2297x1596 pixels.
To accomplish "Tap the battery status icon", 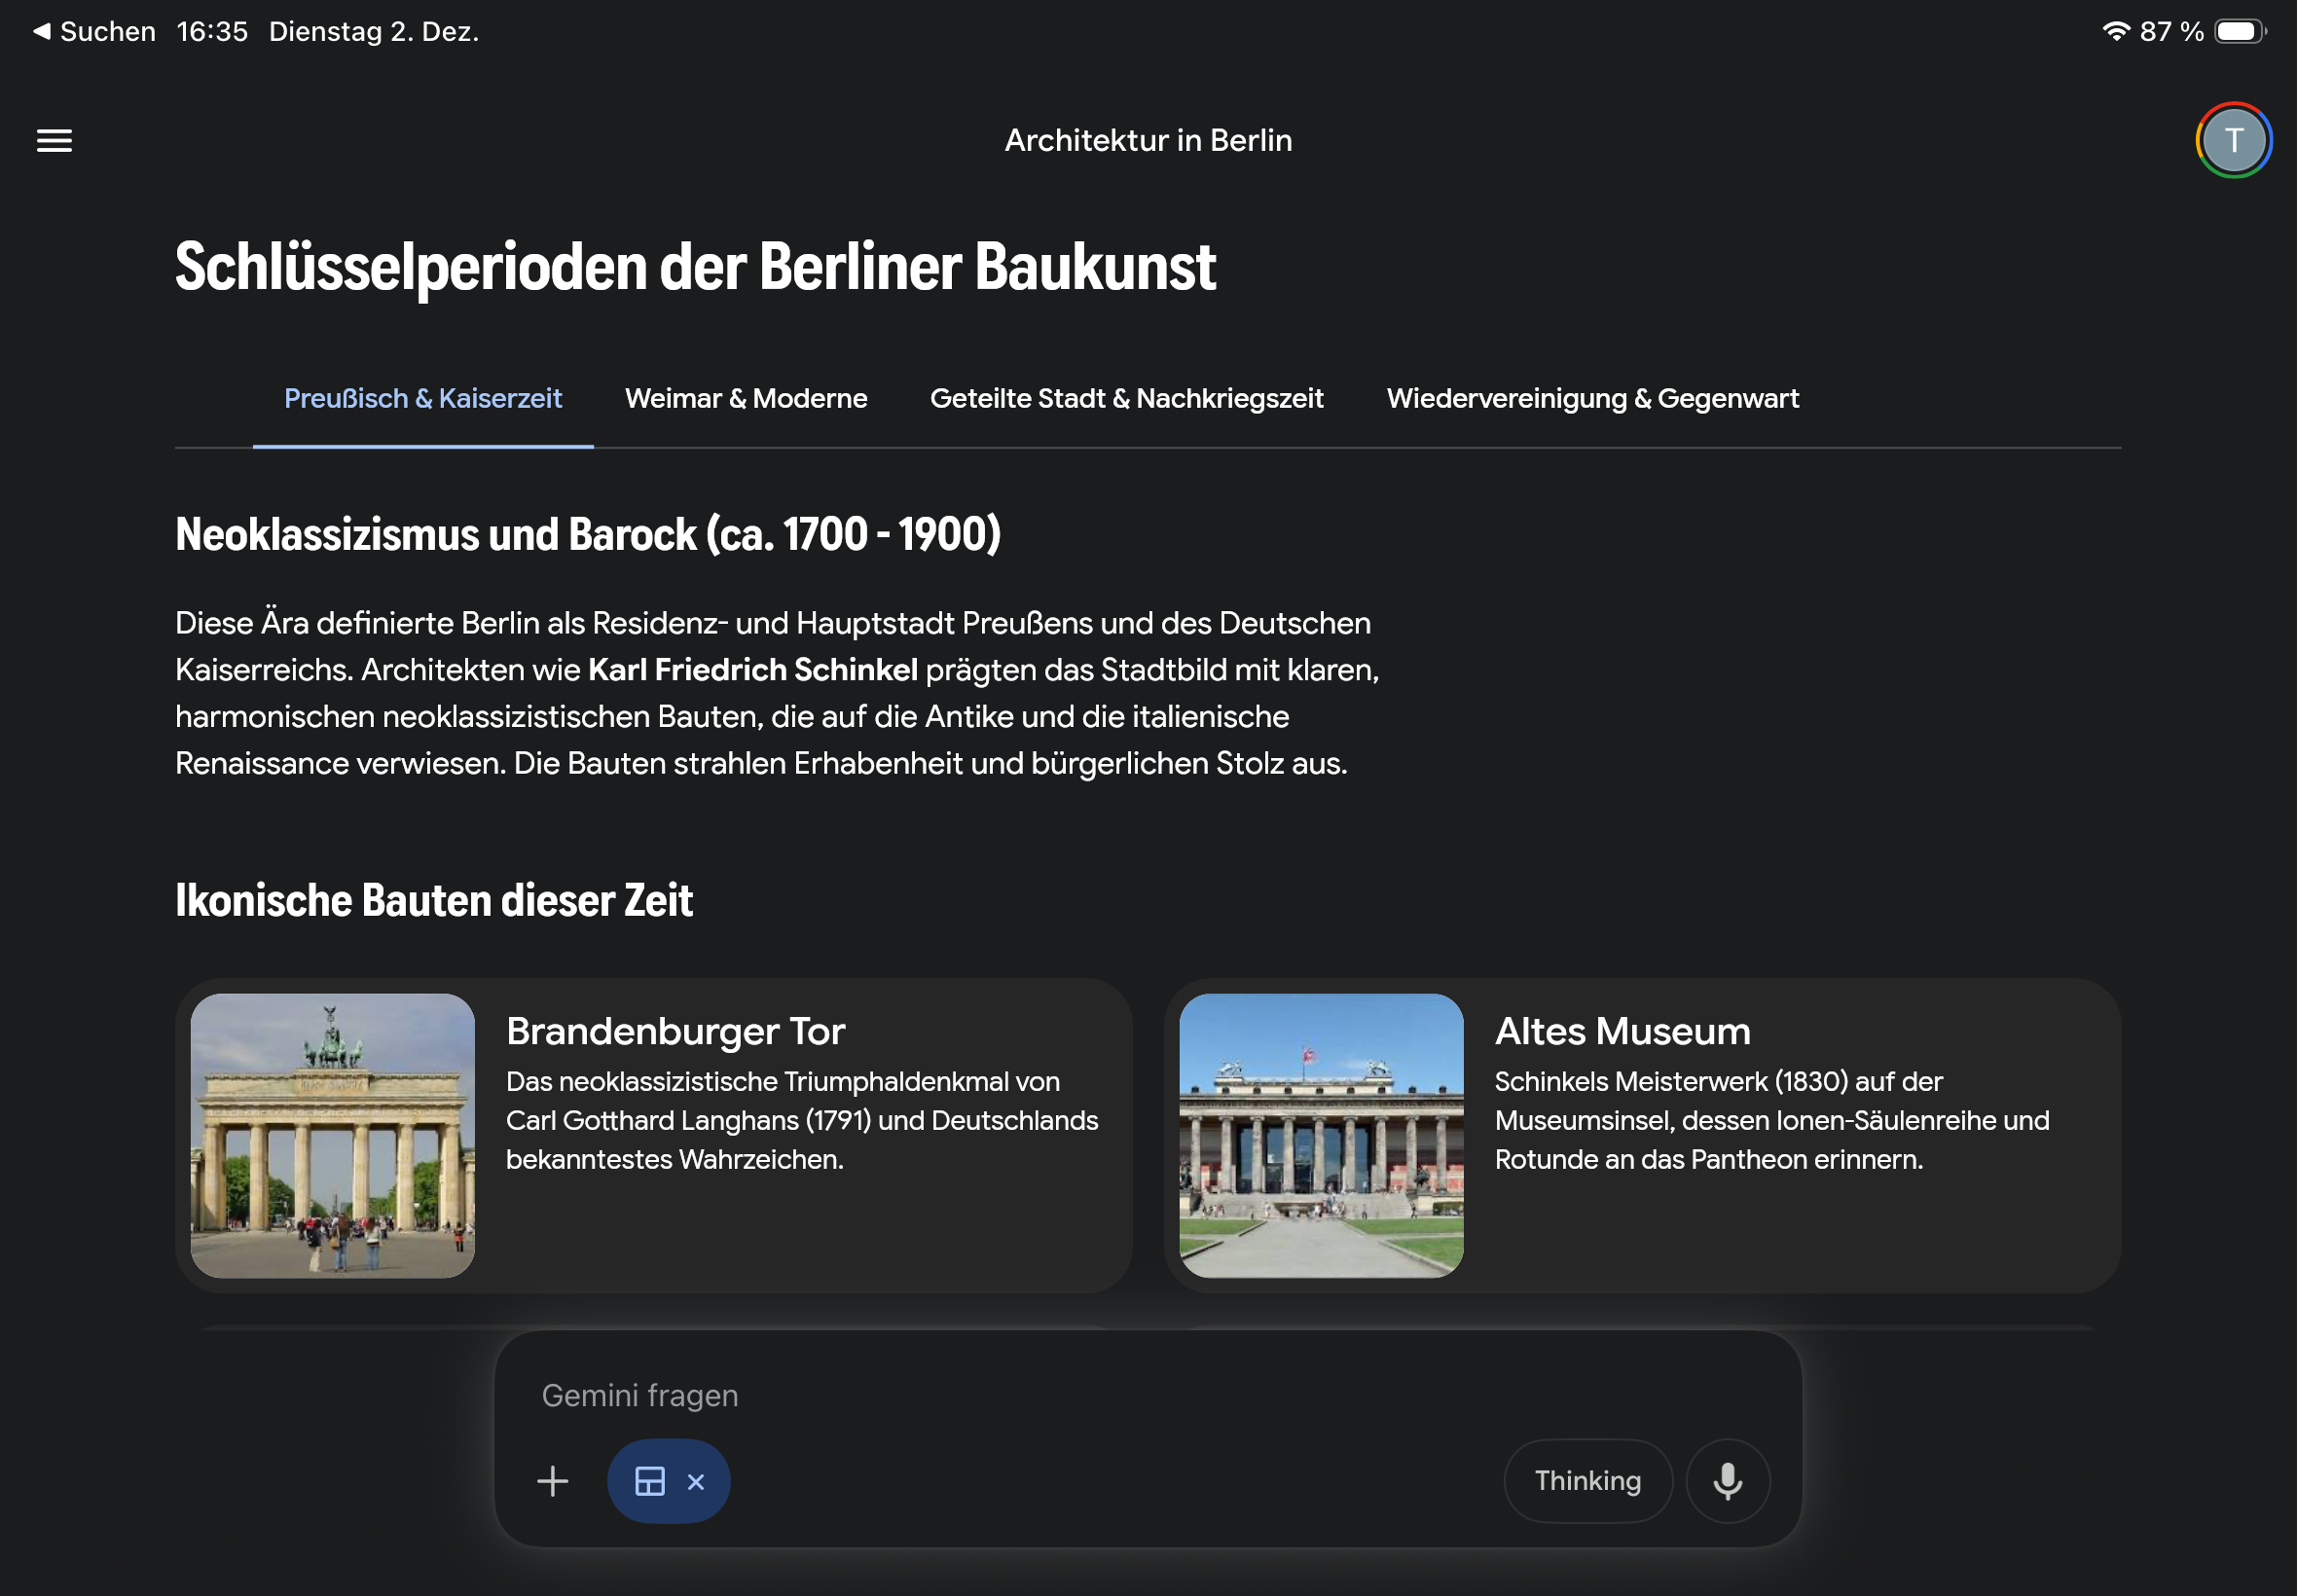I will 2238,31.
